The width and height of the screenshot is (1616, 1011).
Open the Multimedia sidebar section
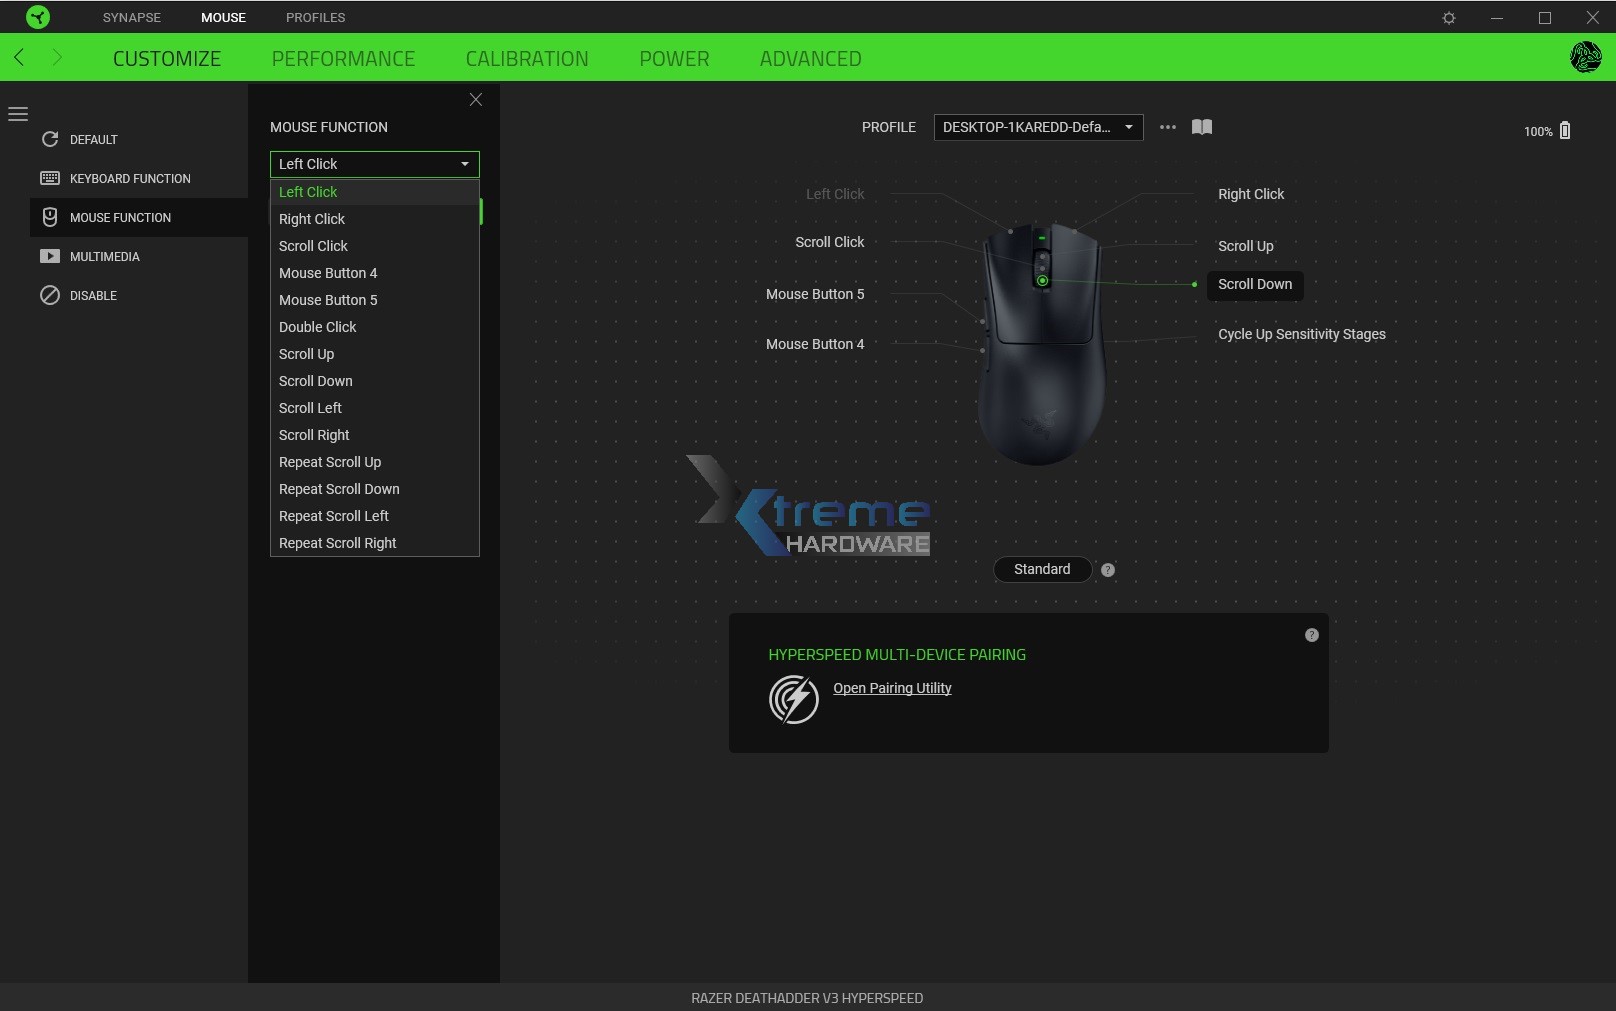[x=49, y=256]
